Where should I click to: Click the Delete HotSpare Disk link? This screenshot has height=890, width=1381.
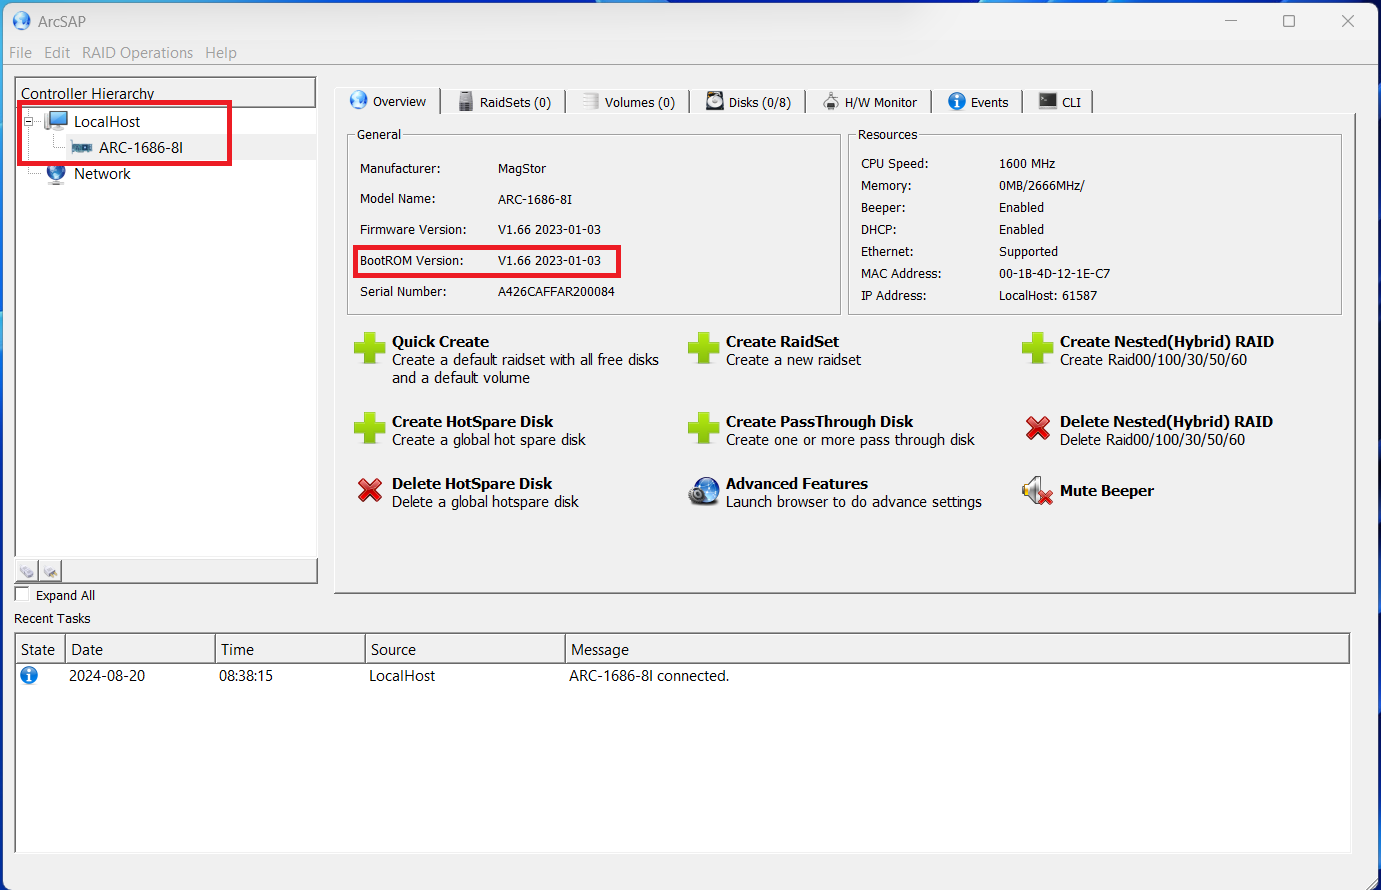click(472, 484)
